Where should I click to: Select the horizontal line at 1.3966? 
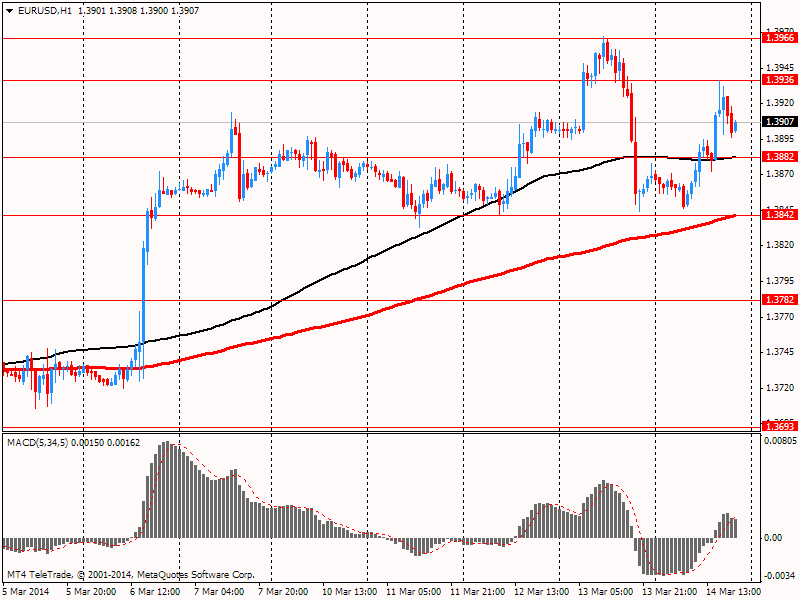click(381, 38)
